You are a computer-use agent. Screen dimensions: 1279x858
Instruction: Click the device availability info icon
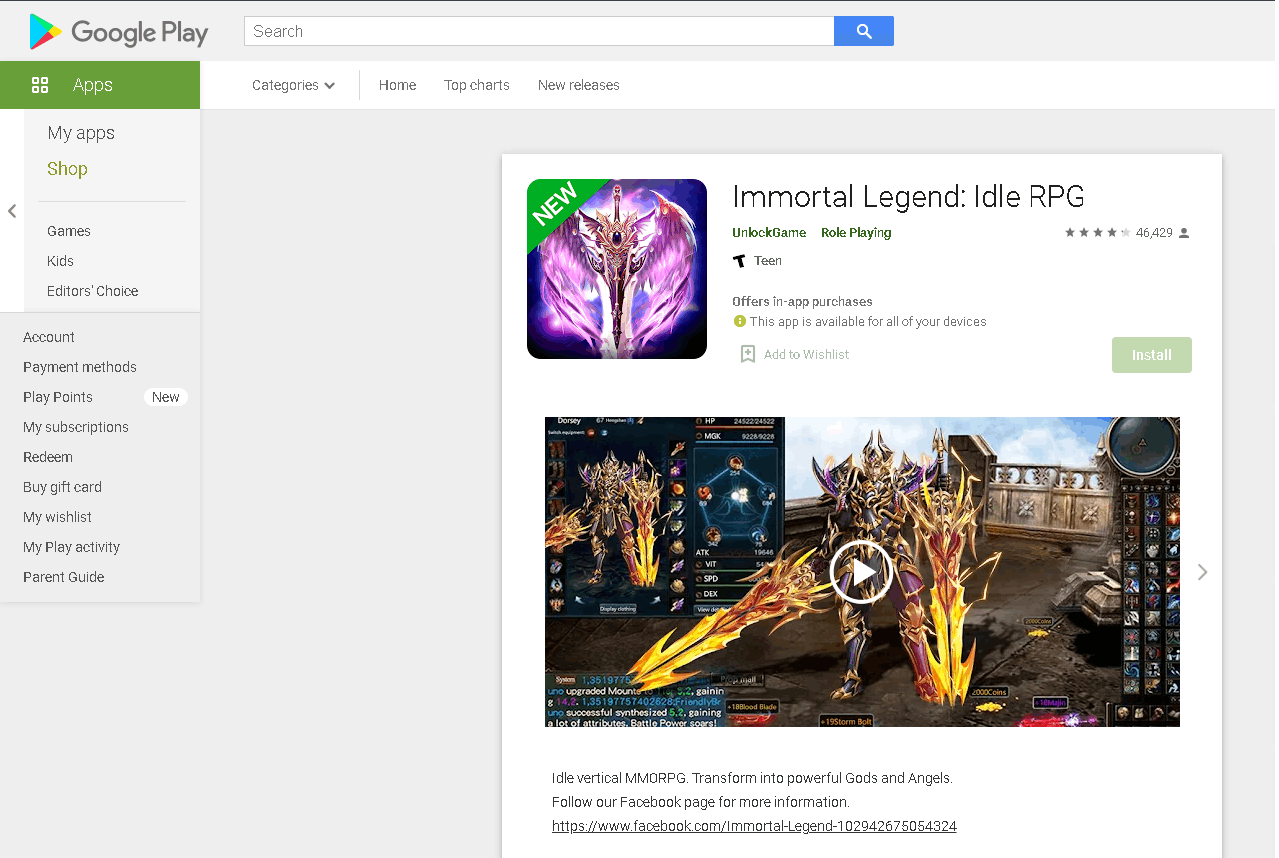point(740,321)
